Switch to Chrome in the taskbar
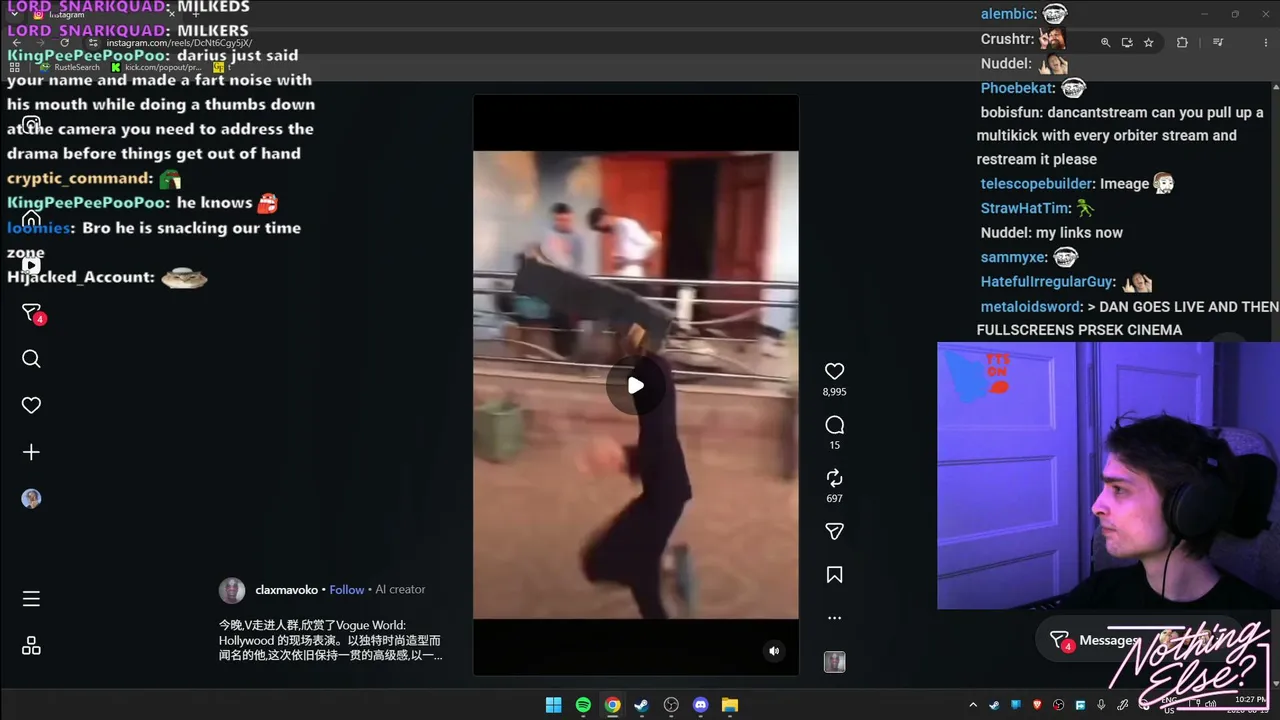The height and width of the screenshot is (720, 1280). pyautogui.click(x=612, y=705)
